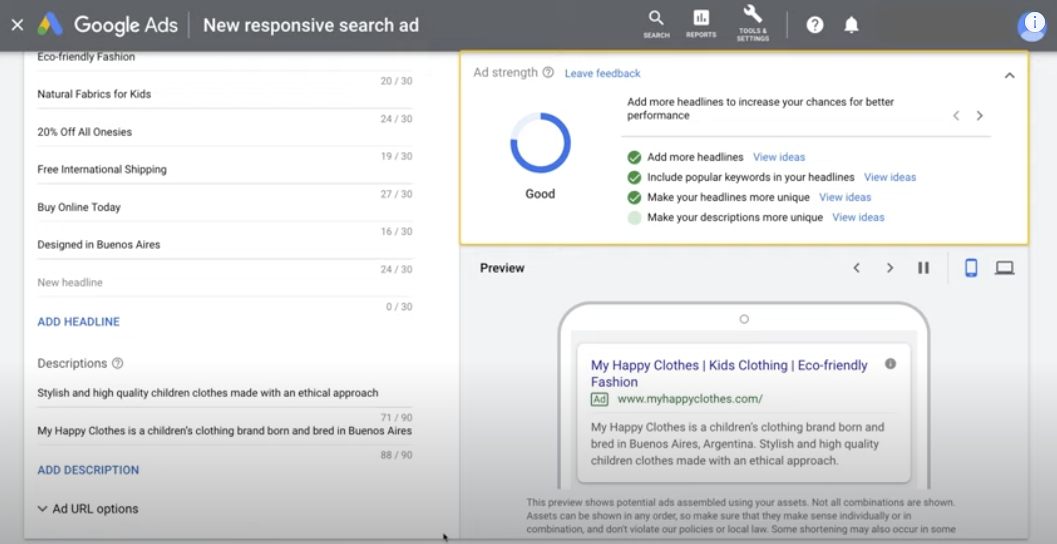This screenshot has height=544, width=1057.
Task: Click www.myhappyclothes.com URL in preview
Action: pos(690,399)
